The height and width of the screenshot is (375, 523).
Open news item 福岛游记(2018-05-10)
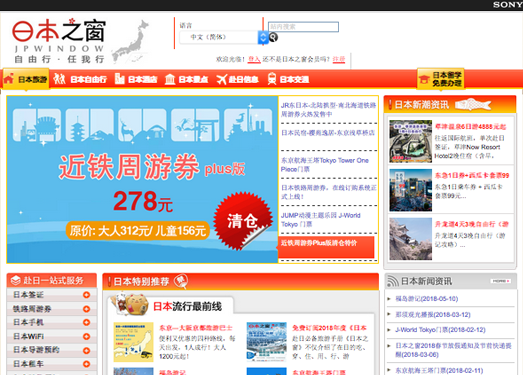tap(427, 299)
